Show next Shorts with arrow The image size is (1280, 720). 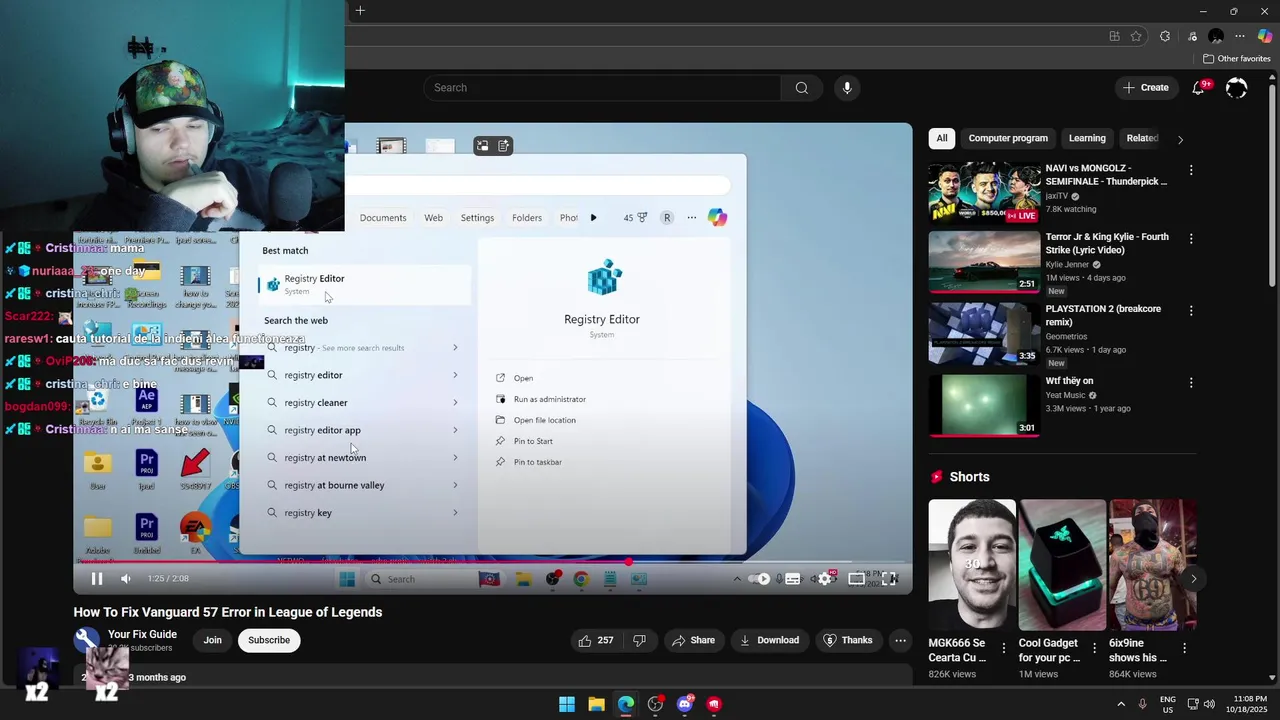[x=1193, y=578]
